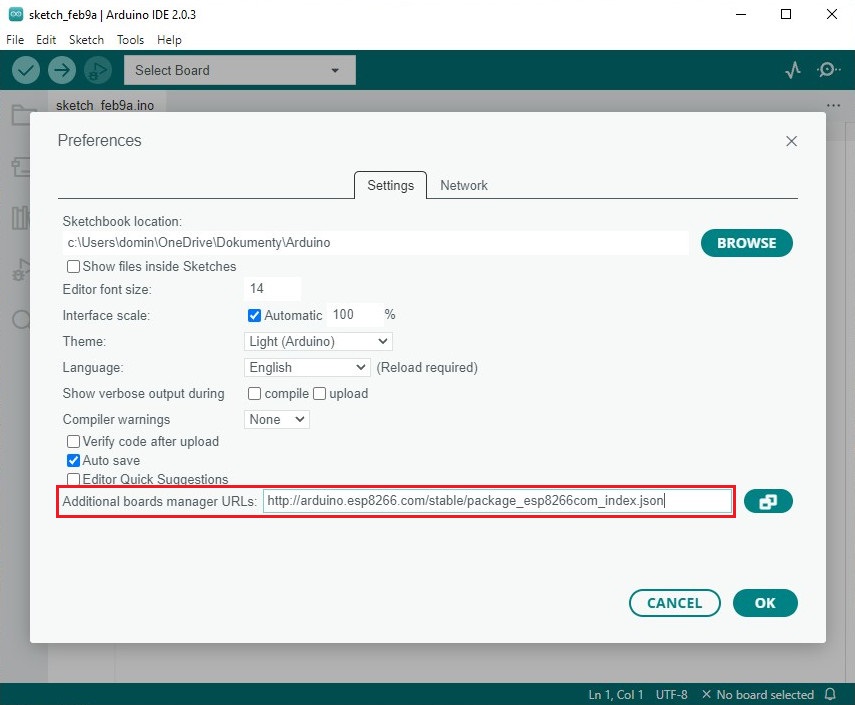Start debugging with the Debug icon

tap(97, 70)
